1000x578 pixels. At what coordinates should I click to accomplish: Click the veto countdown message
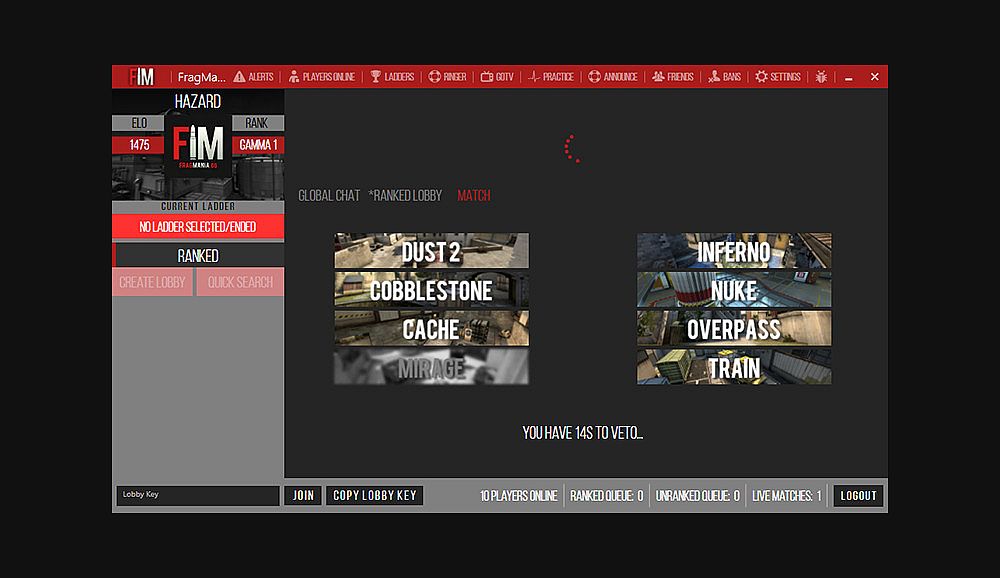click(x=583, y=433)
